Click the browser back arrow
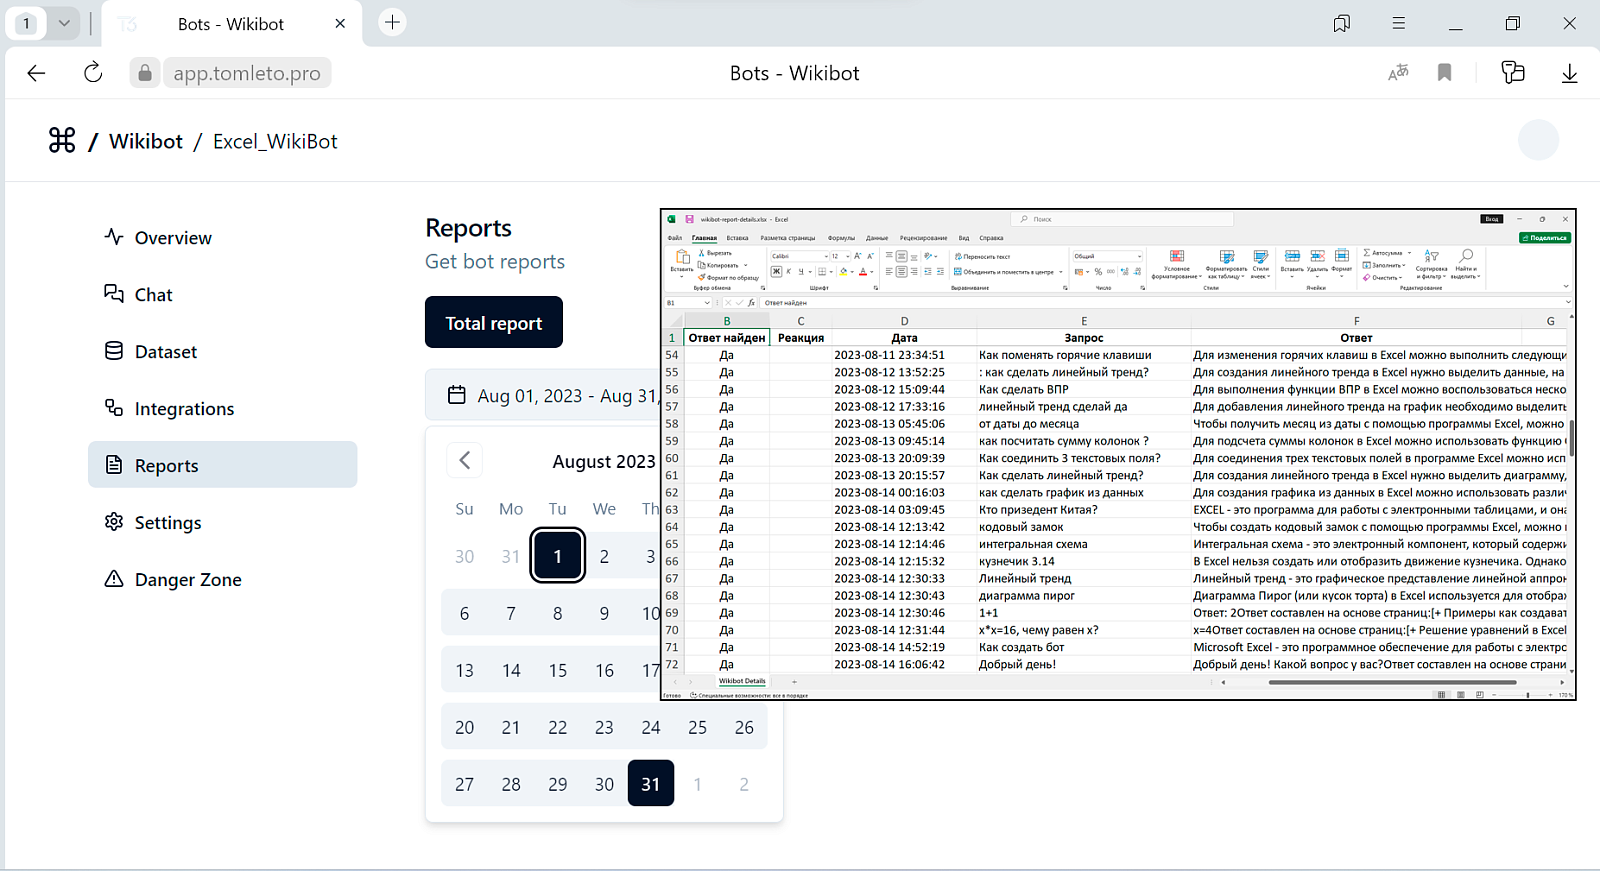This screenshot has width=1600, height=871. (36, 73)
